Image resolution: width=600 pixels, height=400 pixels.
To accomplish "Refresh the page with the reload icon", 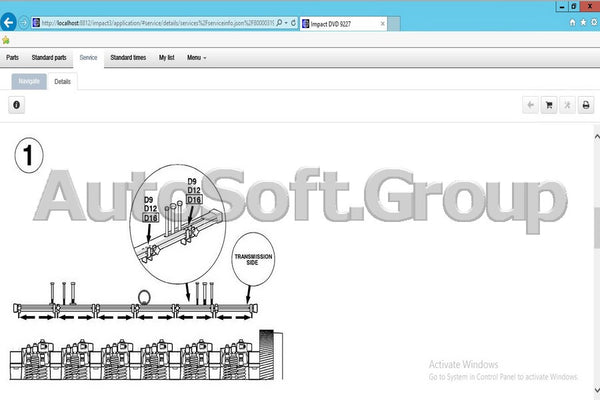I will (x=293, y=23).
